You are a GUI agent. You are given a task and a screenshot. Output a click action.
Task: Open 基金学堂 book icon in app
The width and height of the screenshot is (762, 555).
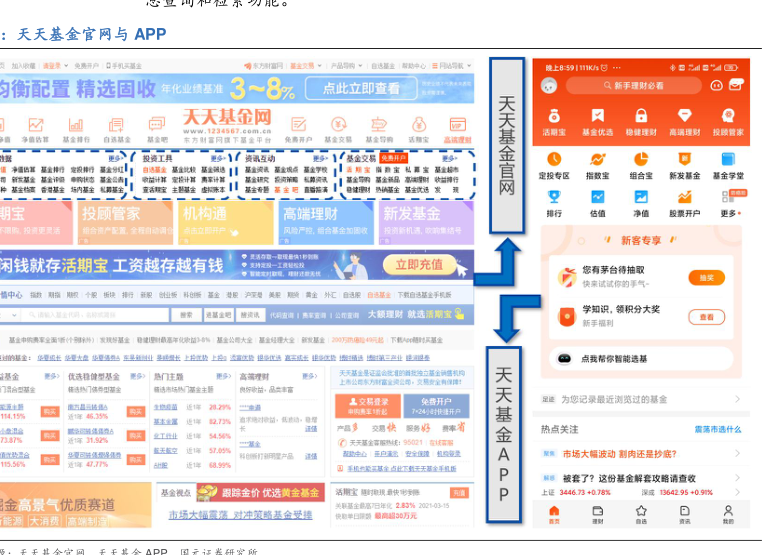(728, 159)
